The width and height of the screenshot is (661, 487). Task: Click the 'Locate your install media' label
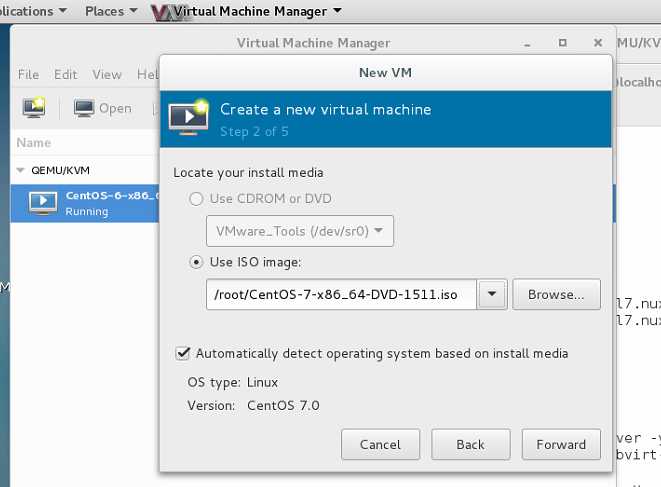point(248,172)
